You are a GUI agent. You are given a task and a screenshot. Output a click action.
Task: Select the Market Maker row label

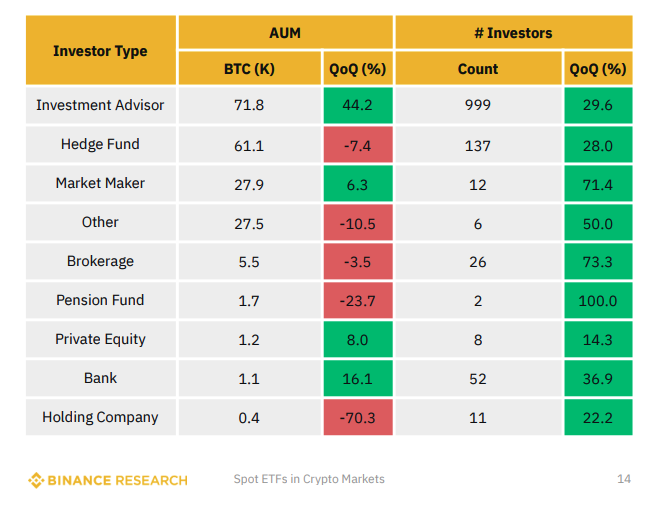pyautogui.click(x=100, y=183)
